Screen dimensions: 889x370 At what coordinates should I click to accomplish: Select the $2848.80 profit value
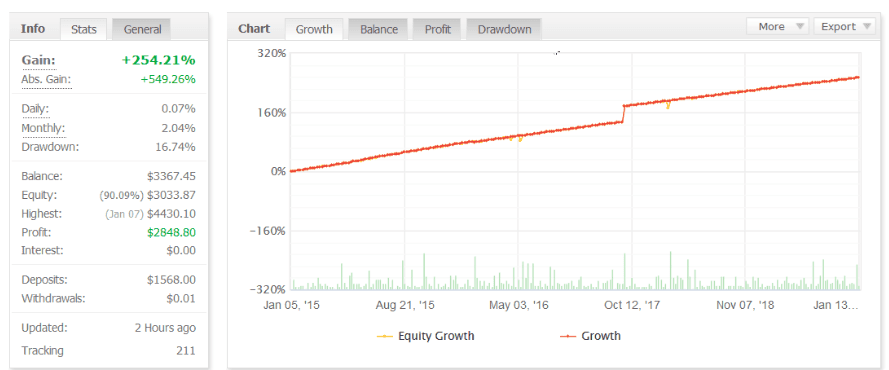pos(171,232)
